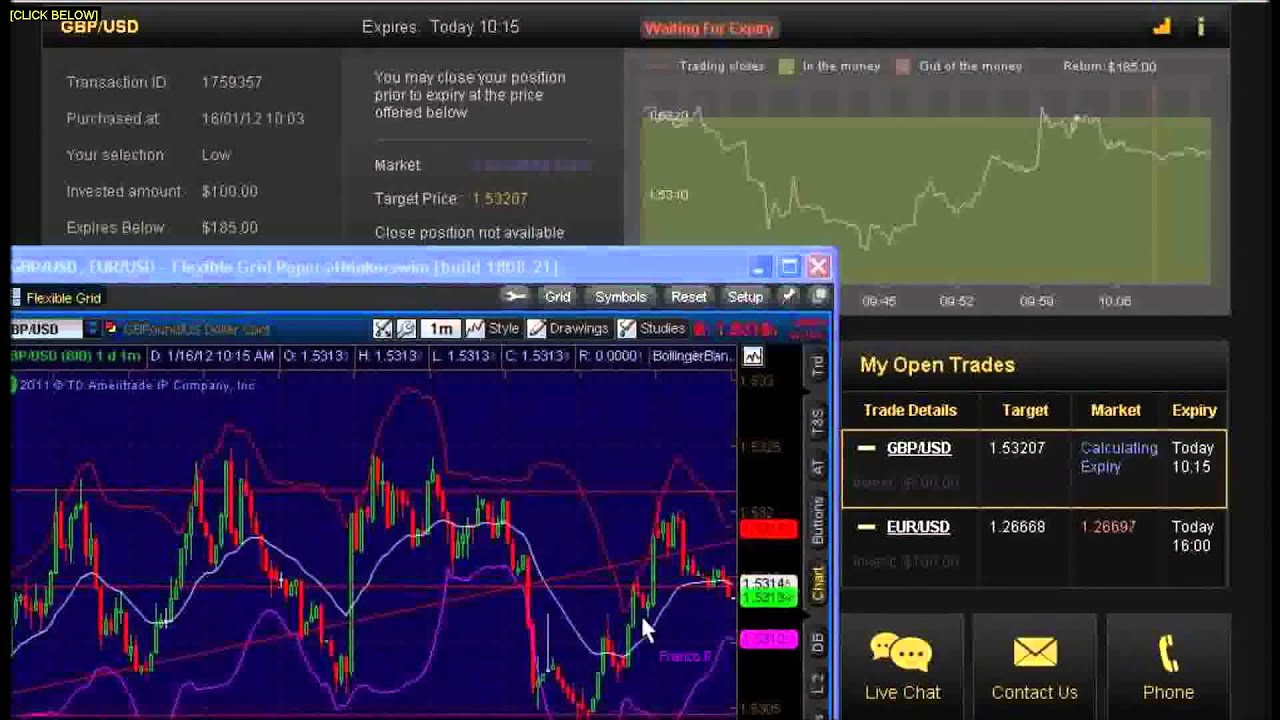Click the EUR/USD market price 1.26697
The image size is (1280, 720).
(1108, 527)
